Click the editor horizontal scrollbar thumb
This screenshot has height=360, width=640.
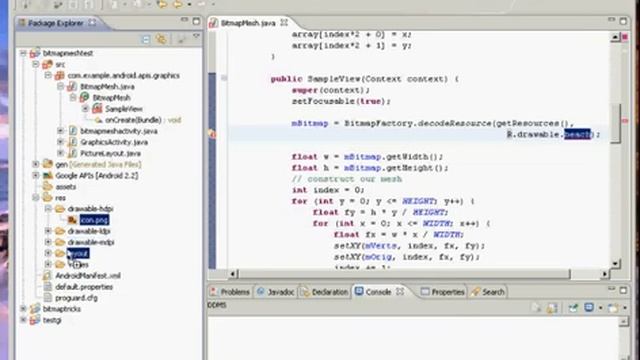404,274
